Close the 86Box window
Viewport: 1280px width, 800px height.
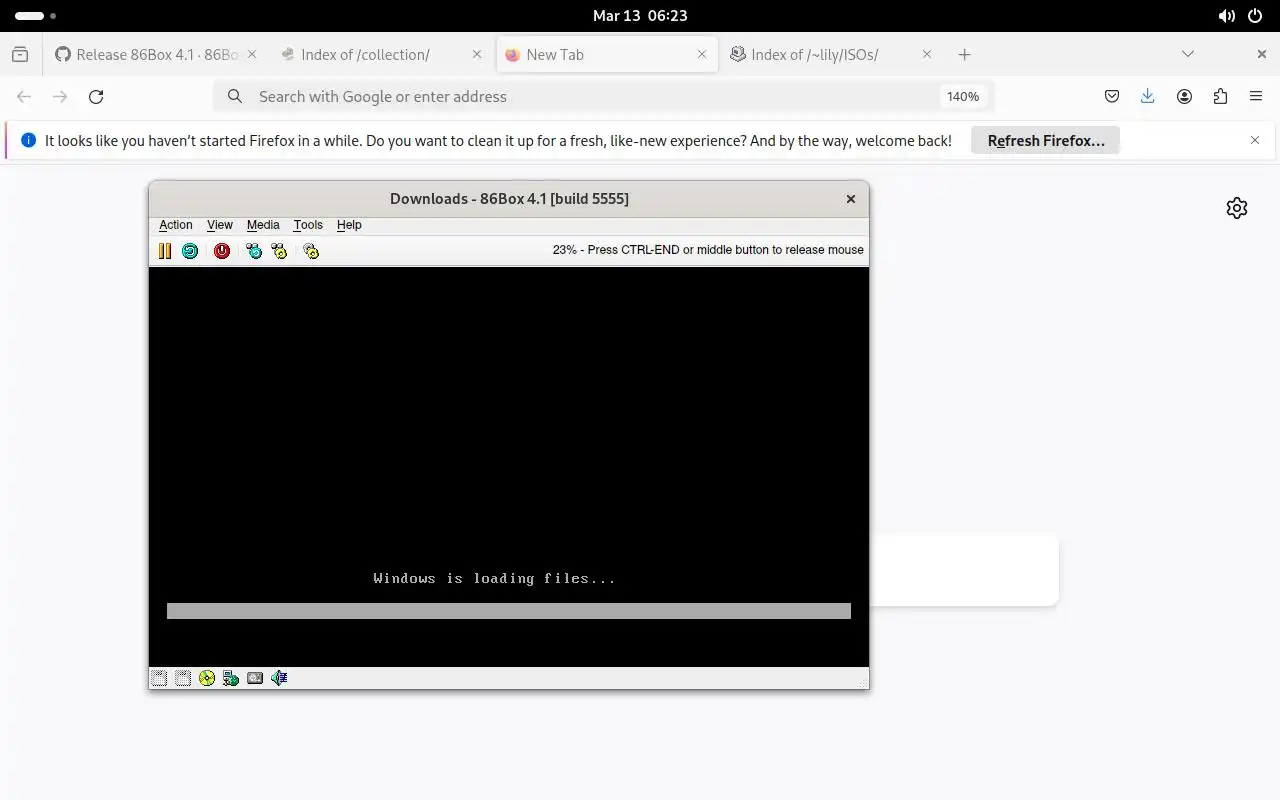tap(851, 199)
